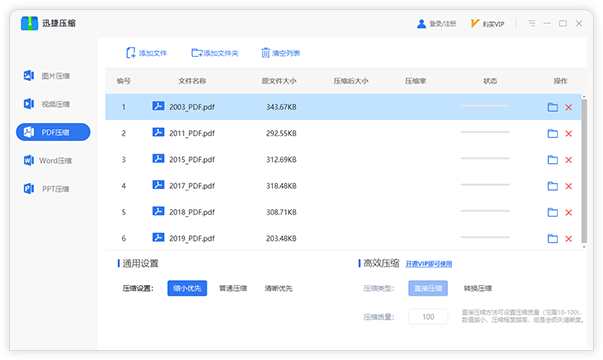This screenshot has height=360, width=603.
Task: Click the PDF icon beside 2019_PDF.pdf
Action: (x=158, y=237)
